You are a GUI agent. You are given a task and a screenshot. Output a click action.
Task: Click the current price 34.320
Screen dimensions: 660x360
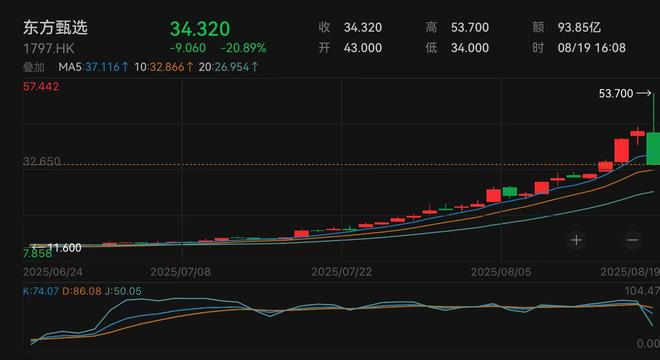pos(200,29)
